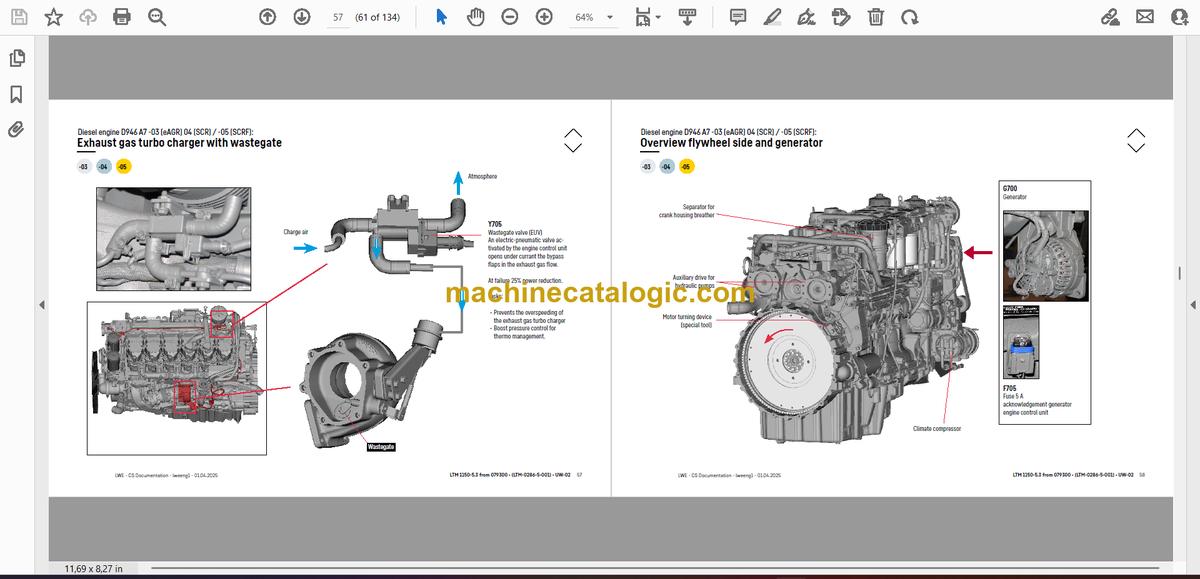
Task: Add a comment with the sticky note icon
Action: point(738,17)
